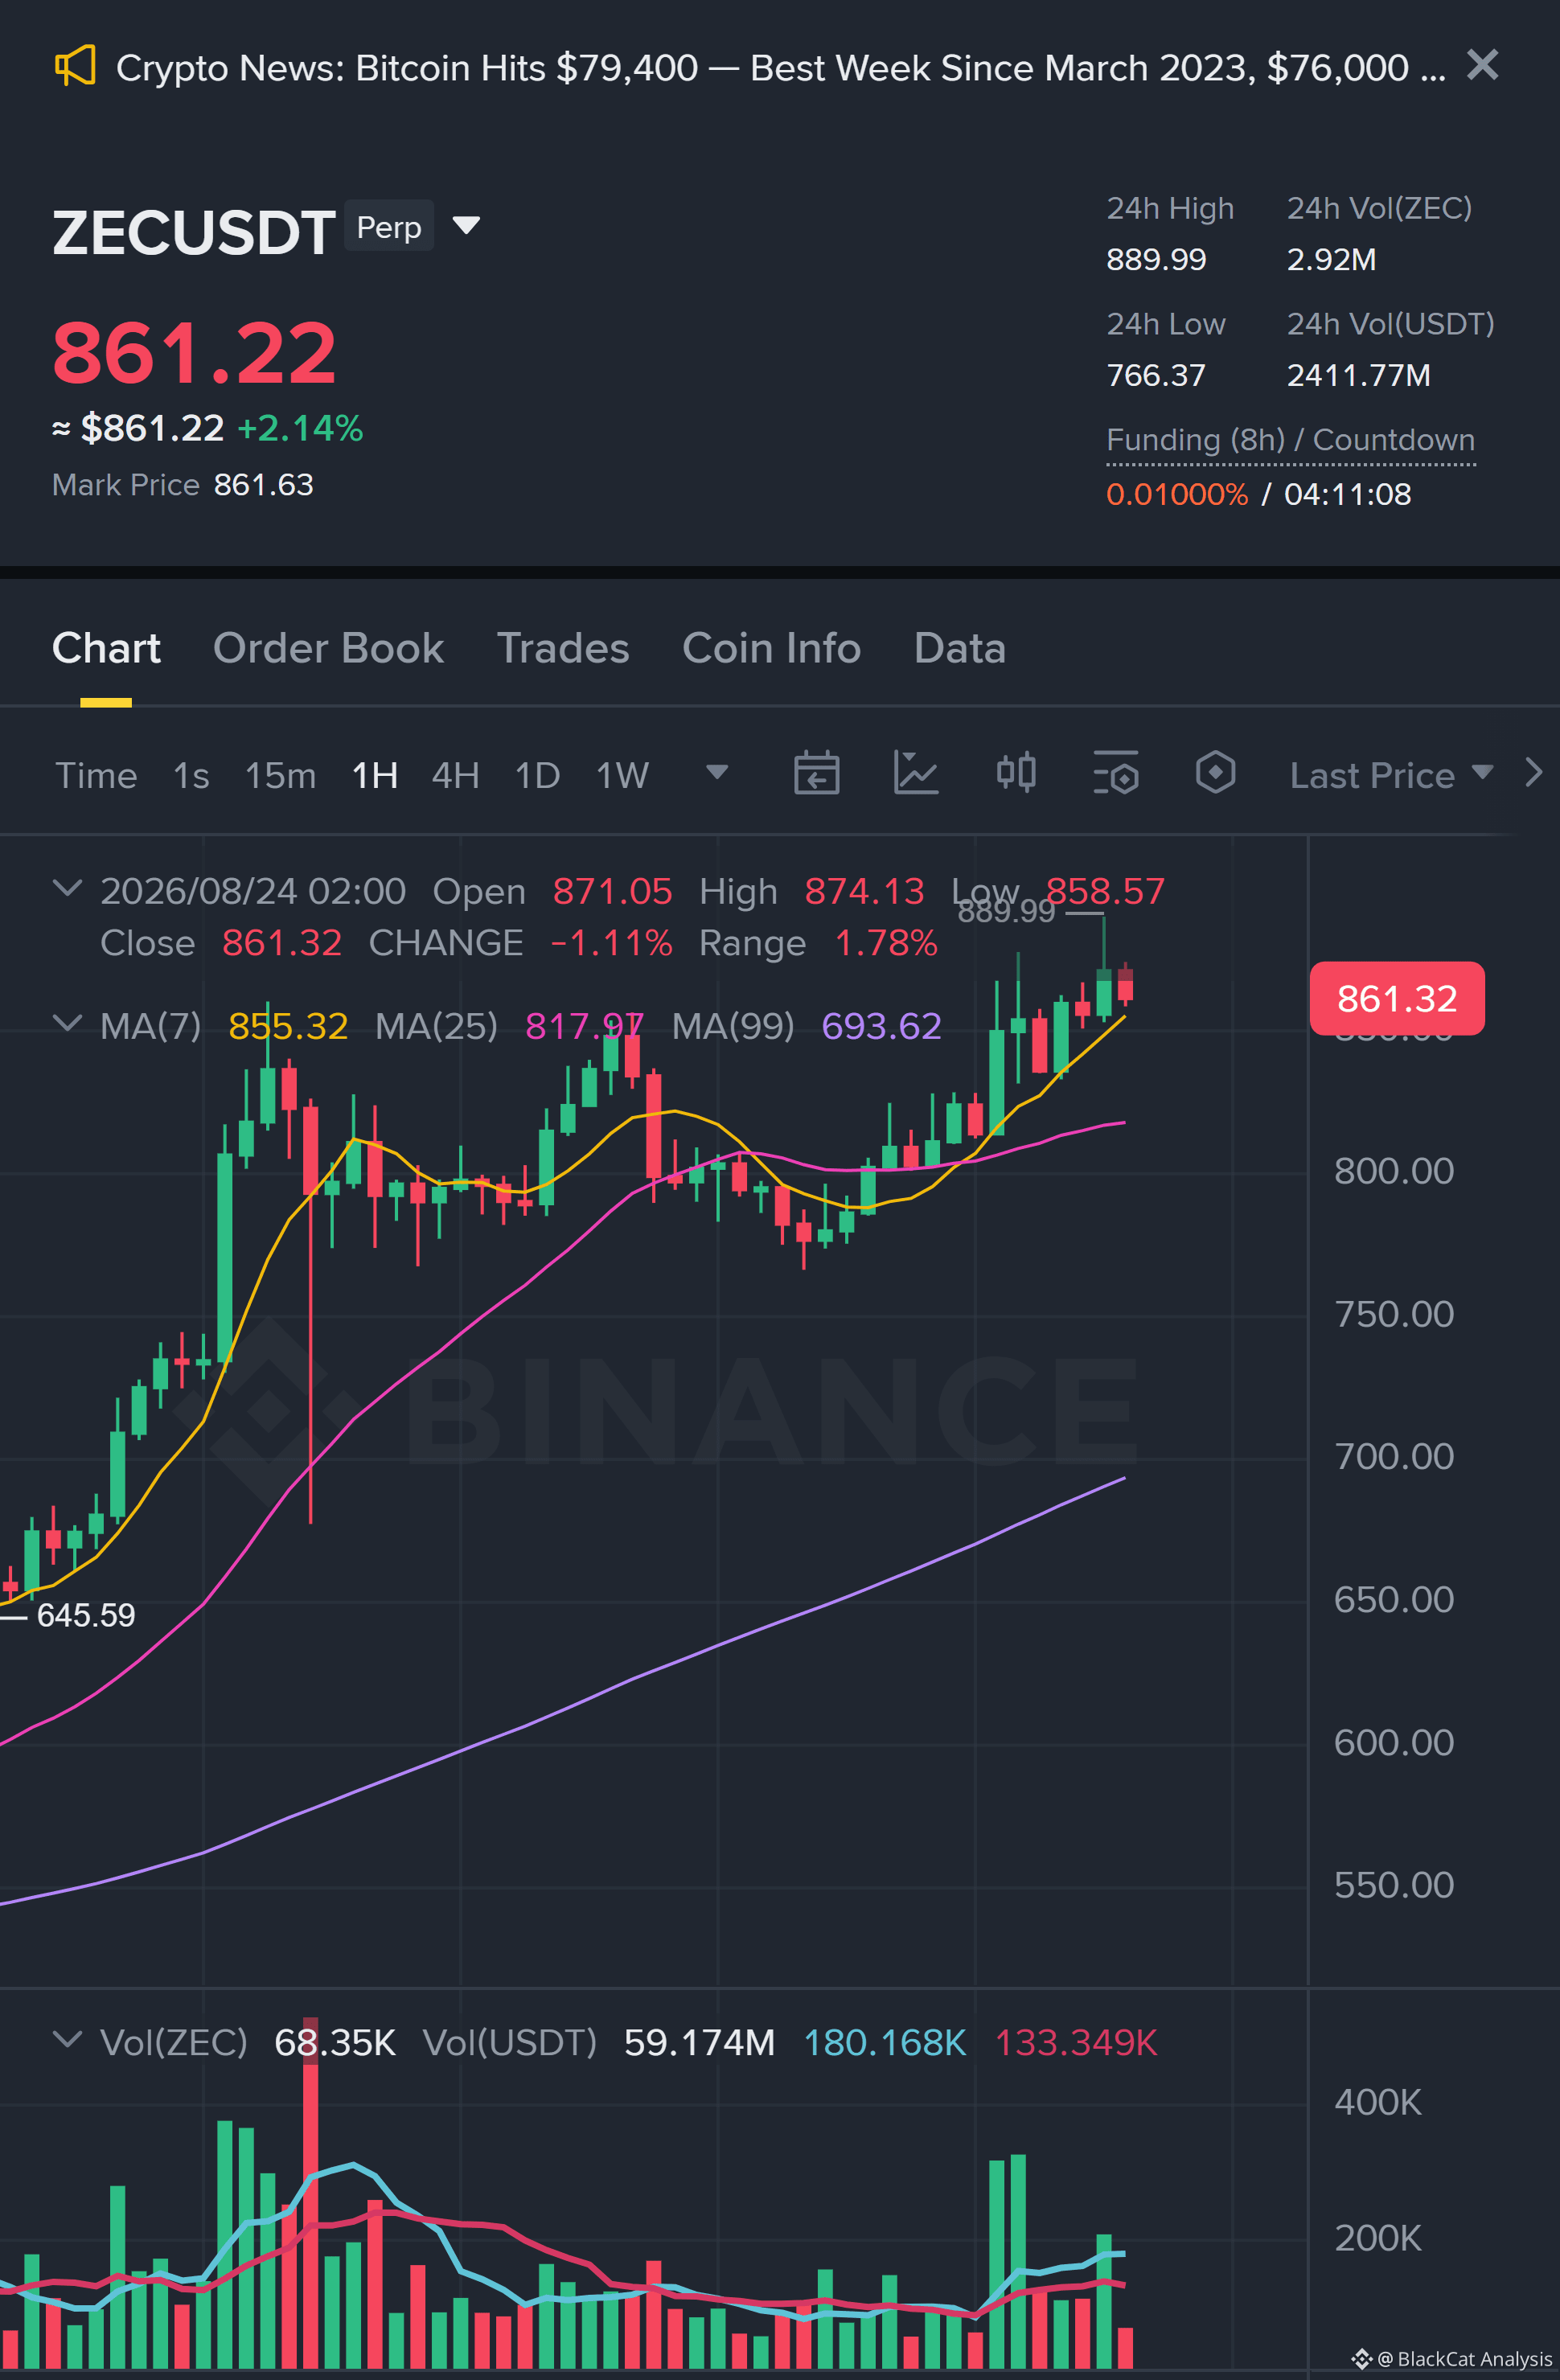Click the 645.59 low marker on chart
The image size is (1560, 2380).
(86, 1615)
